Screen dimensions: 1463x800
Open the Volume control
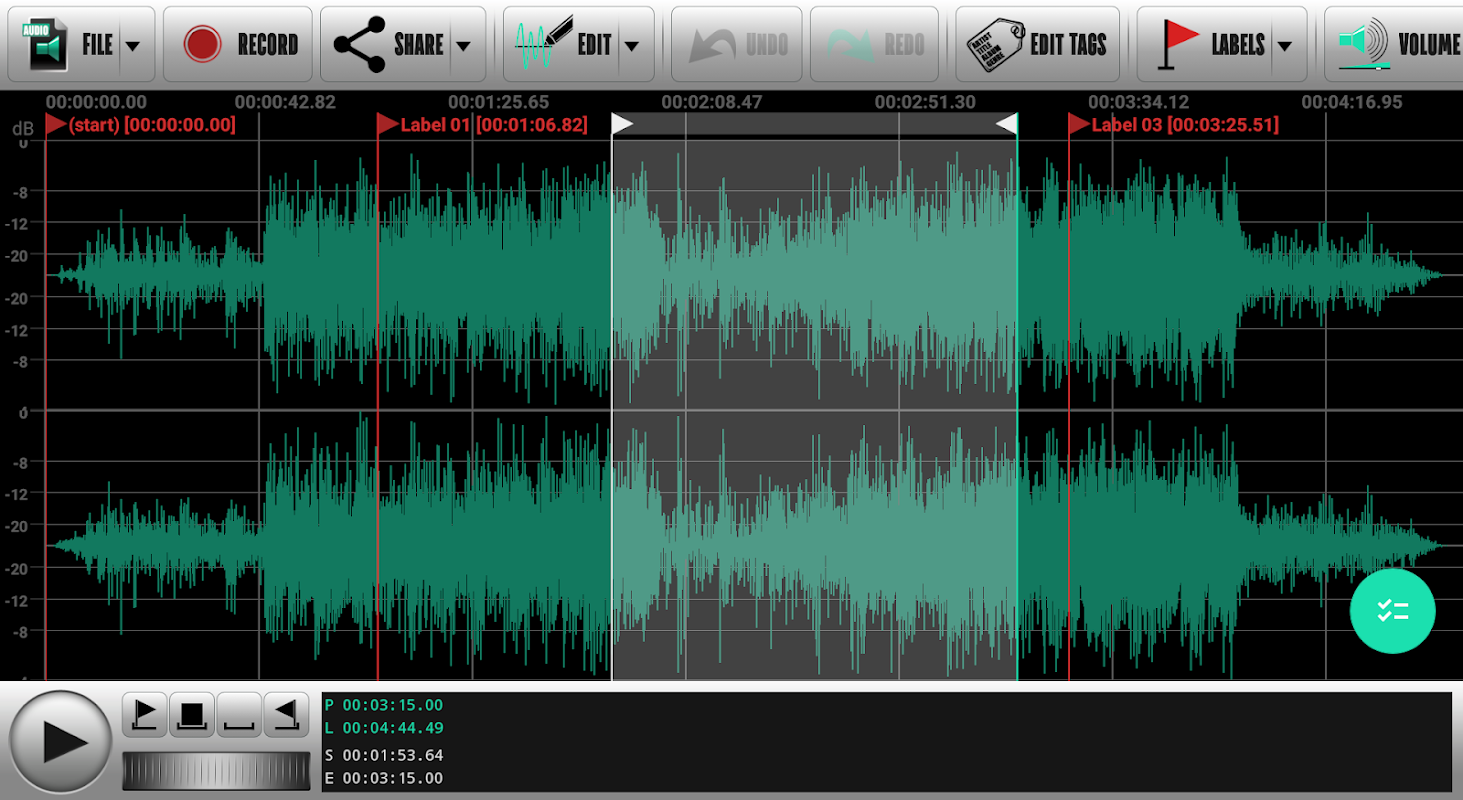click(1394, 44)
